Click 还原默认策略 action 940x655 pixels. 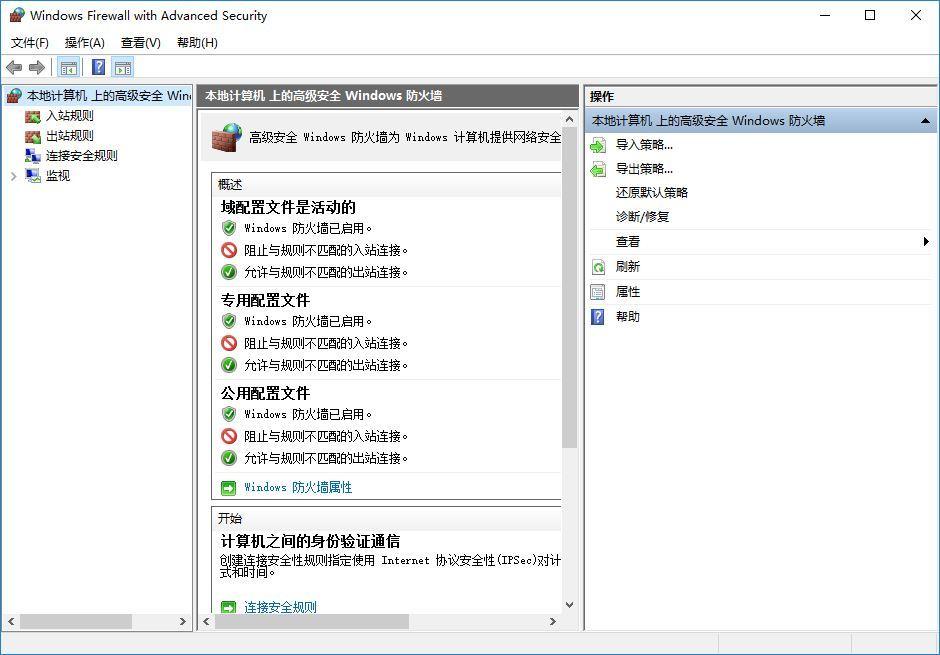coord(652,192)
